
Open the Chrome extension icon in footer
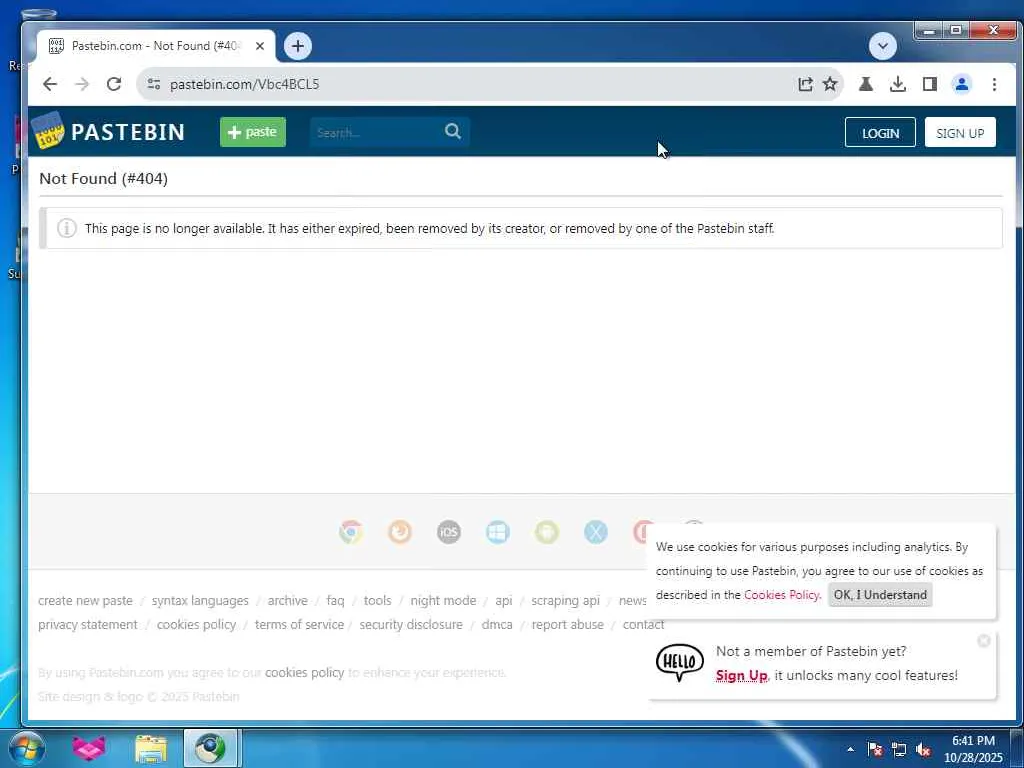click(x=351, y=532)
